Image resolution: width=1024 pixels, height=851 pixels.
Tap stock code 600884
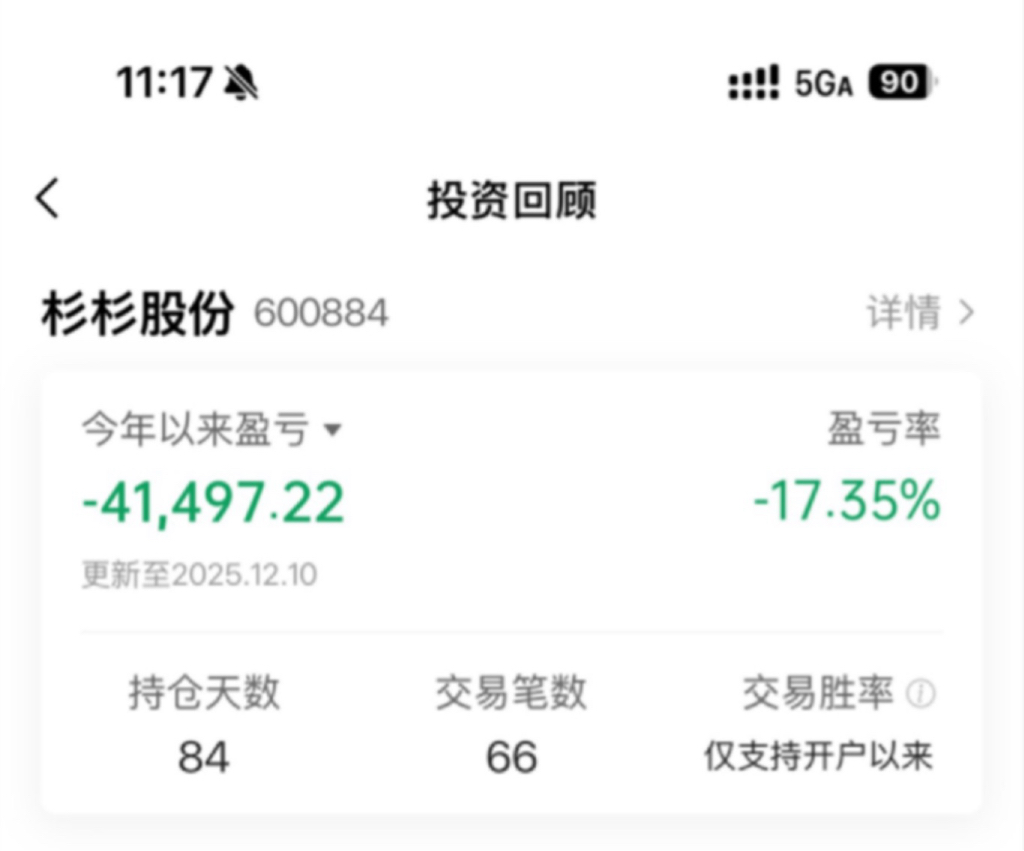321,313
